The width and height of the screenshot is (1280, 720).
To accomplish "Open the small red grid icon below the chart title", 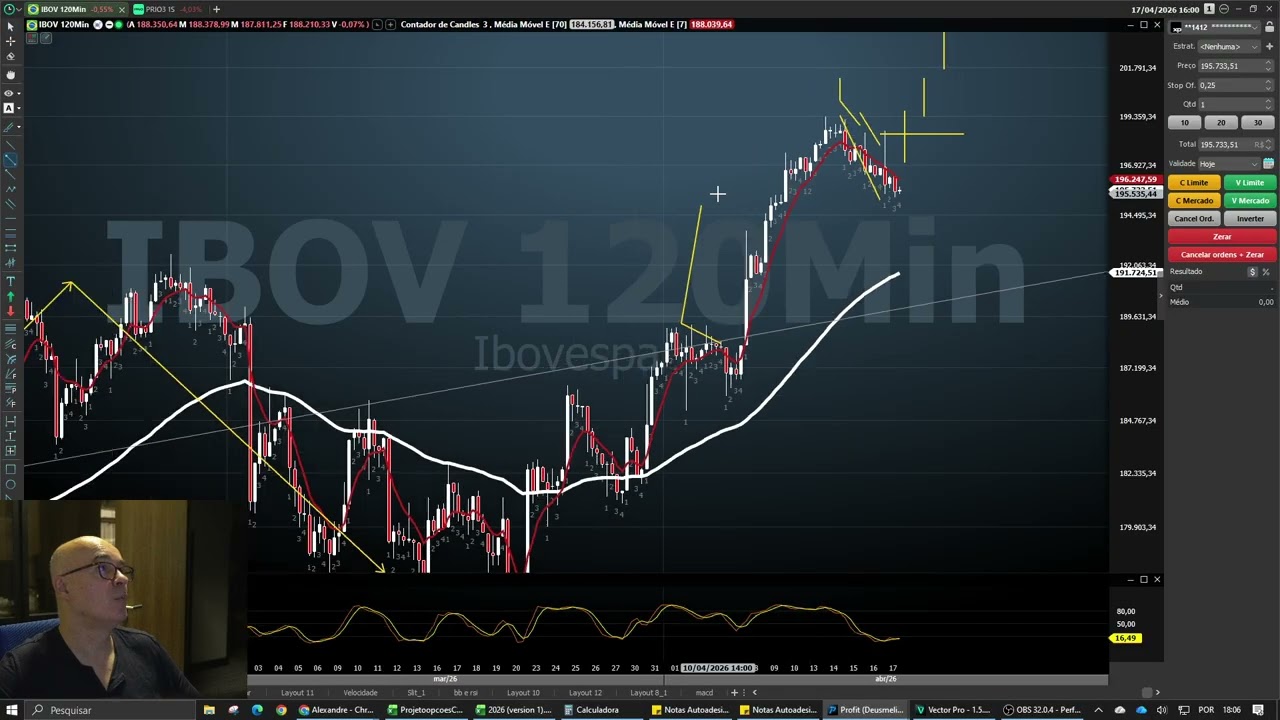I will (x=32, y=38).
